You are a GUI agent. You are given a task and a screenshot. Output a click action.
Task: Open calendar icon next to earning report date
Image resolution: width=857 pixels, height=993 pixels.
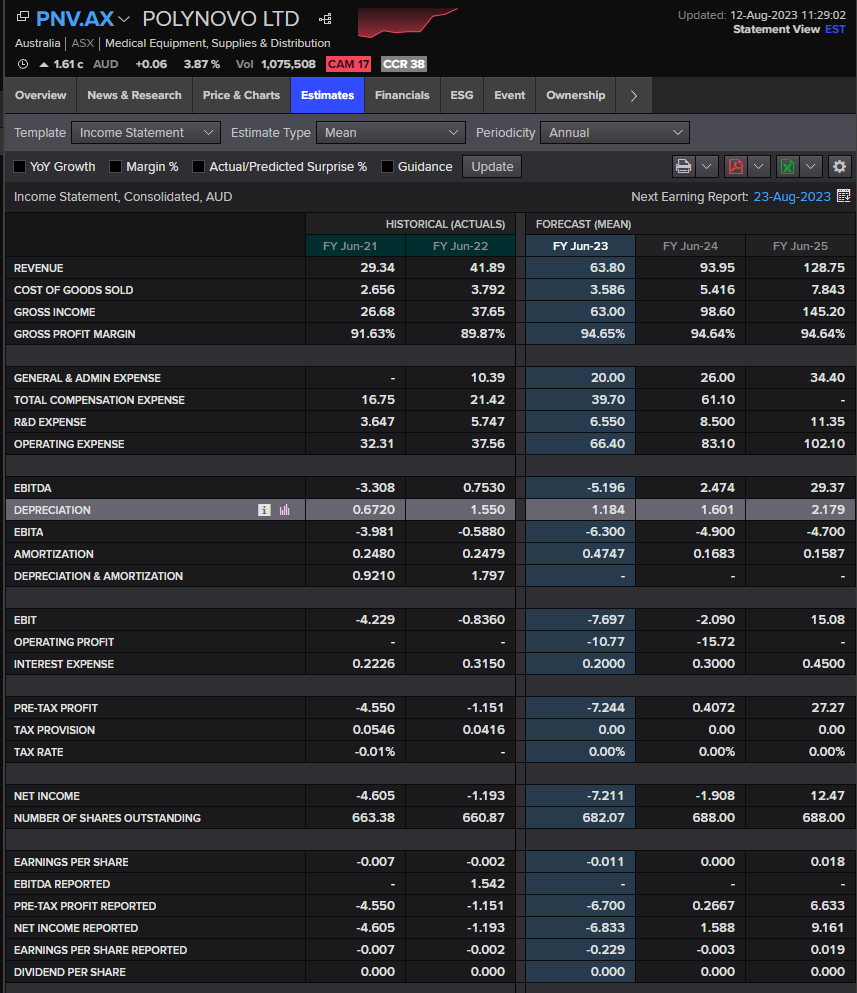[x=843, y=196]
